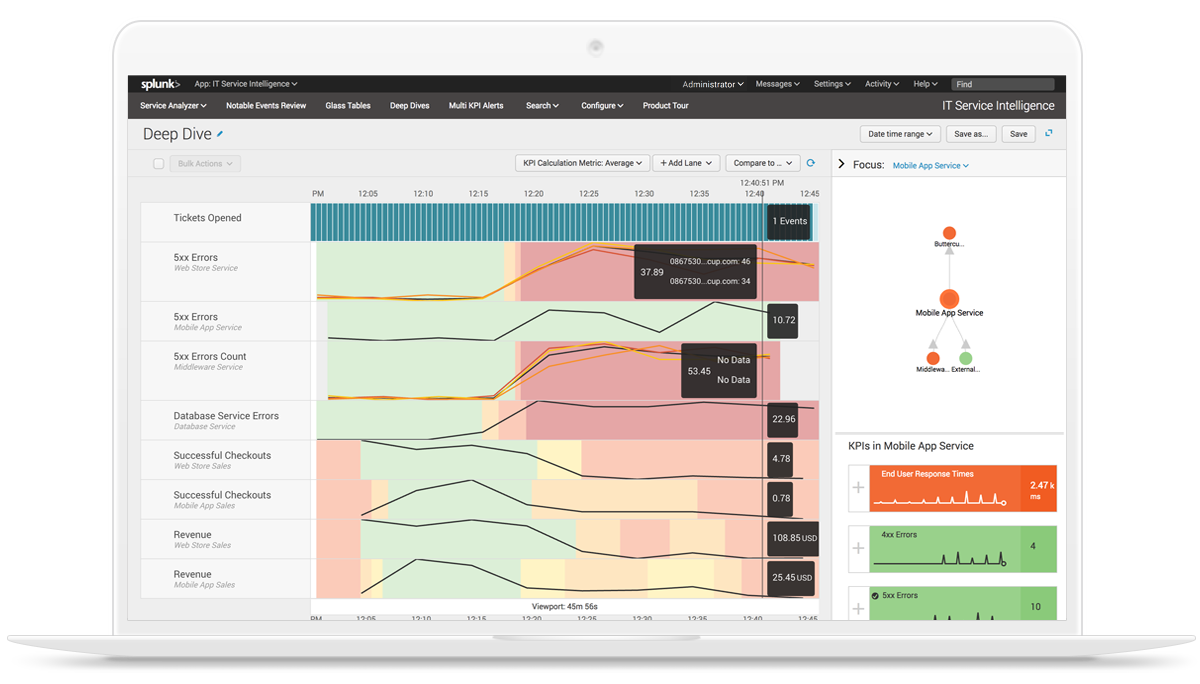
Task: Add End User Response Times KPI with its plus icon
Action: pos(857,488)
